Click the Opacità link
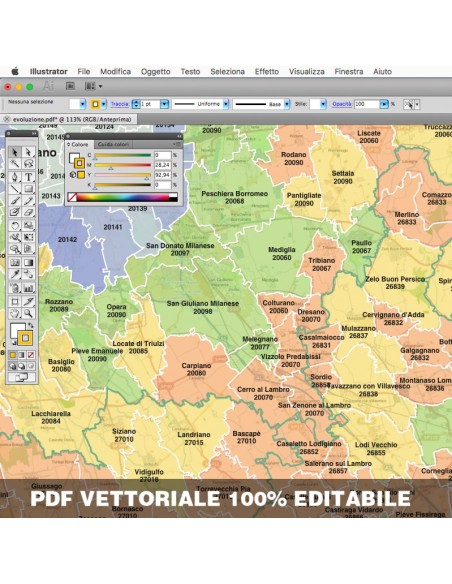The width and height of the screenshot is (452, 584). click(342, 104)
